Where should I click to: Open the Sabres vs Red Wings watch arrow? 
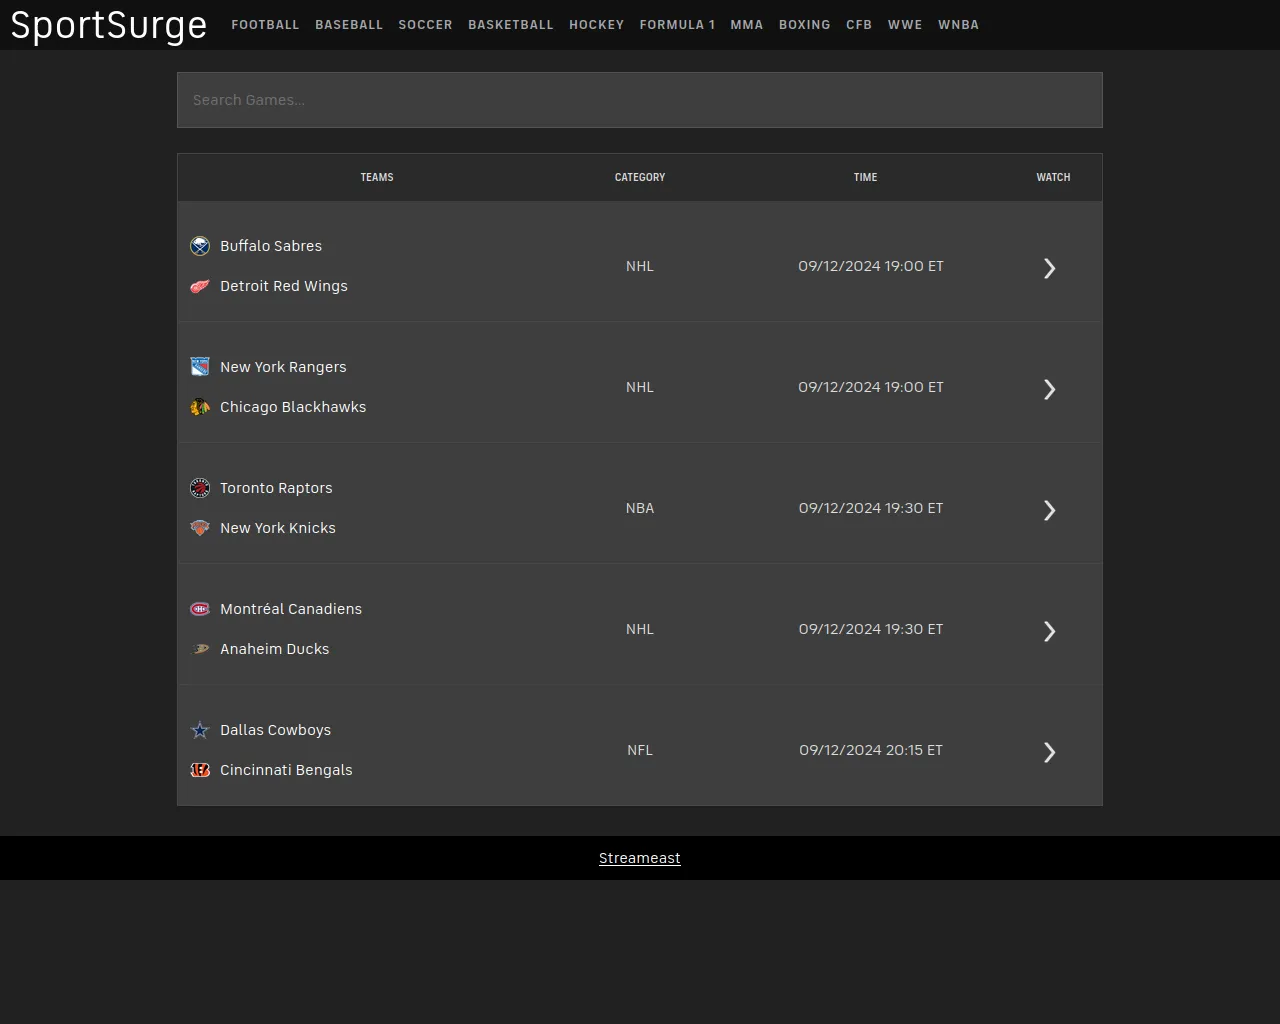[1049, 268]
